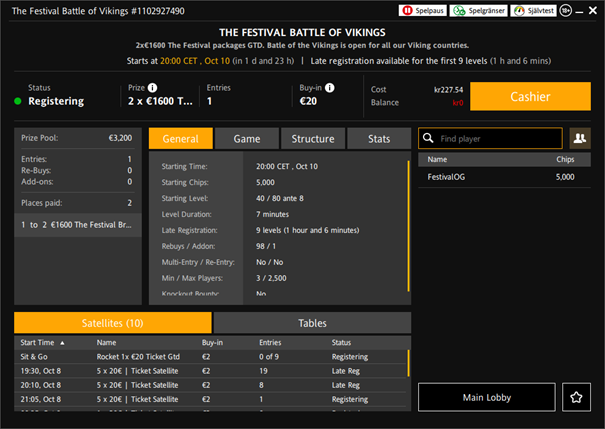Switch to the General tab

tap(180, 139)
